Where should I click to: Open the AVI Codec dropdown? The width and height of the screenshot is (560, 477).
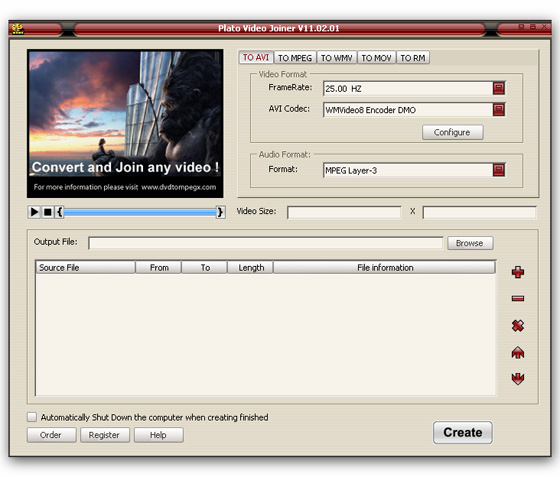499,110
